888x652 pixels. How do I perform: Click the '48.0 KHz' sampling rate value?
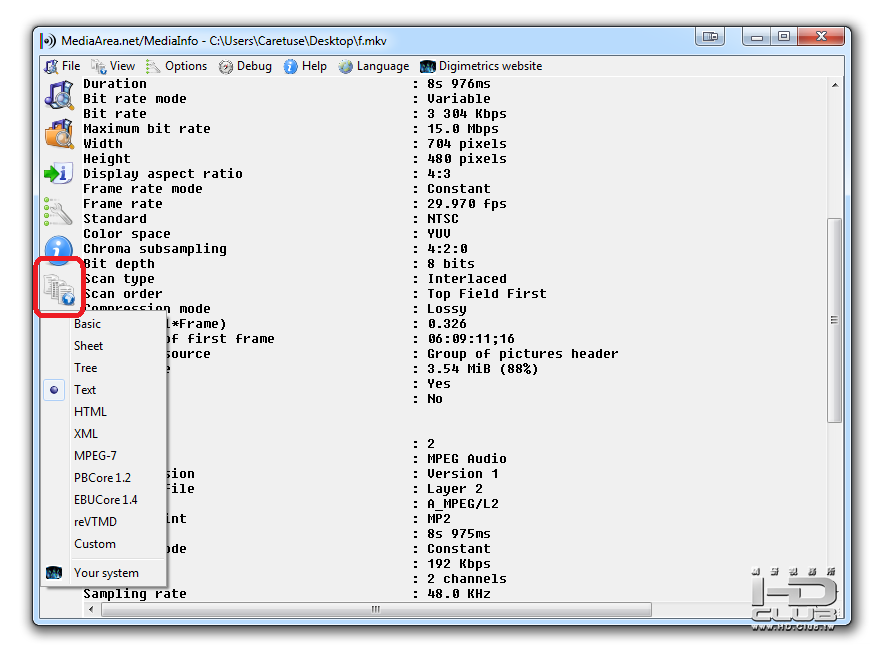pos(459,594)
